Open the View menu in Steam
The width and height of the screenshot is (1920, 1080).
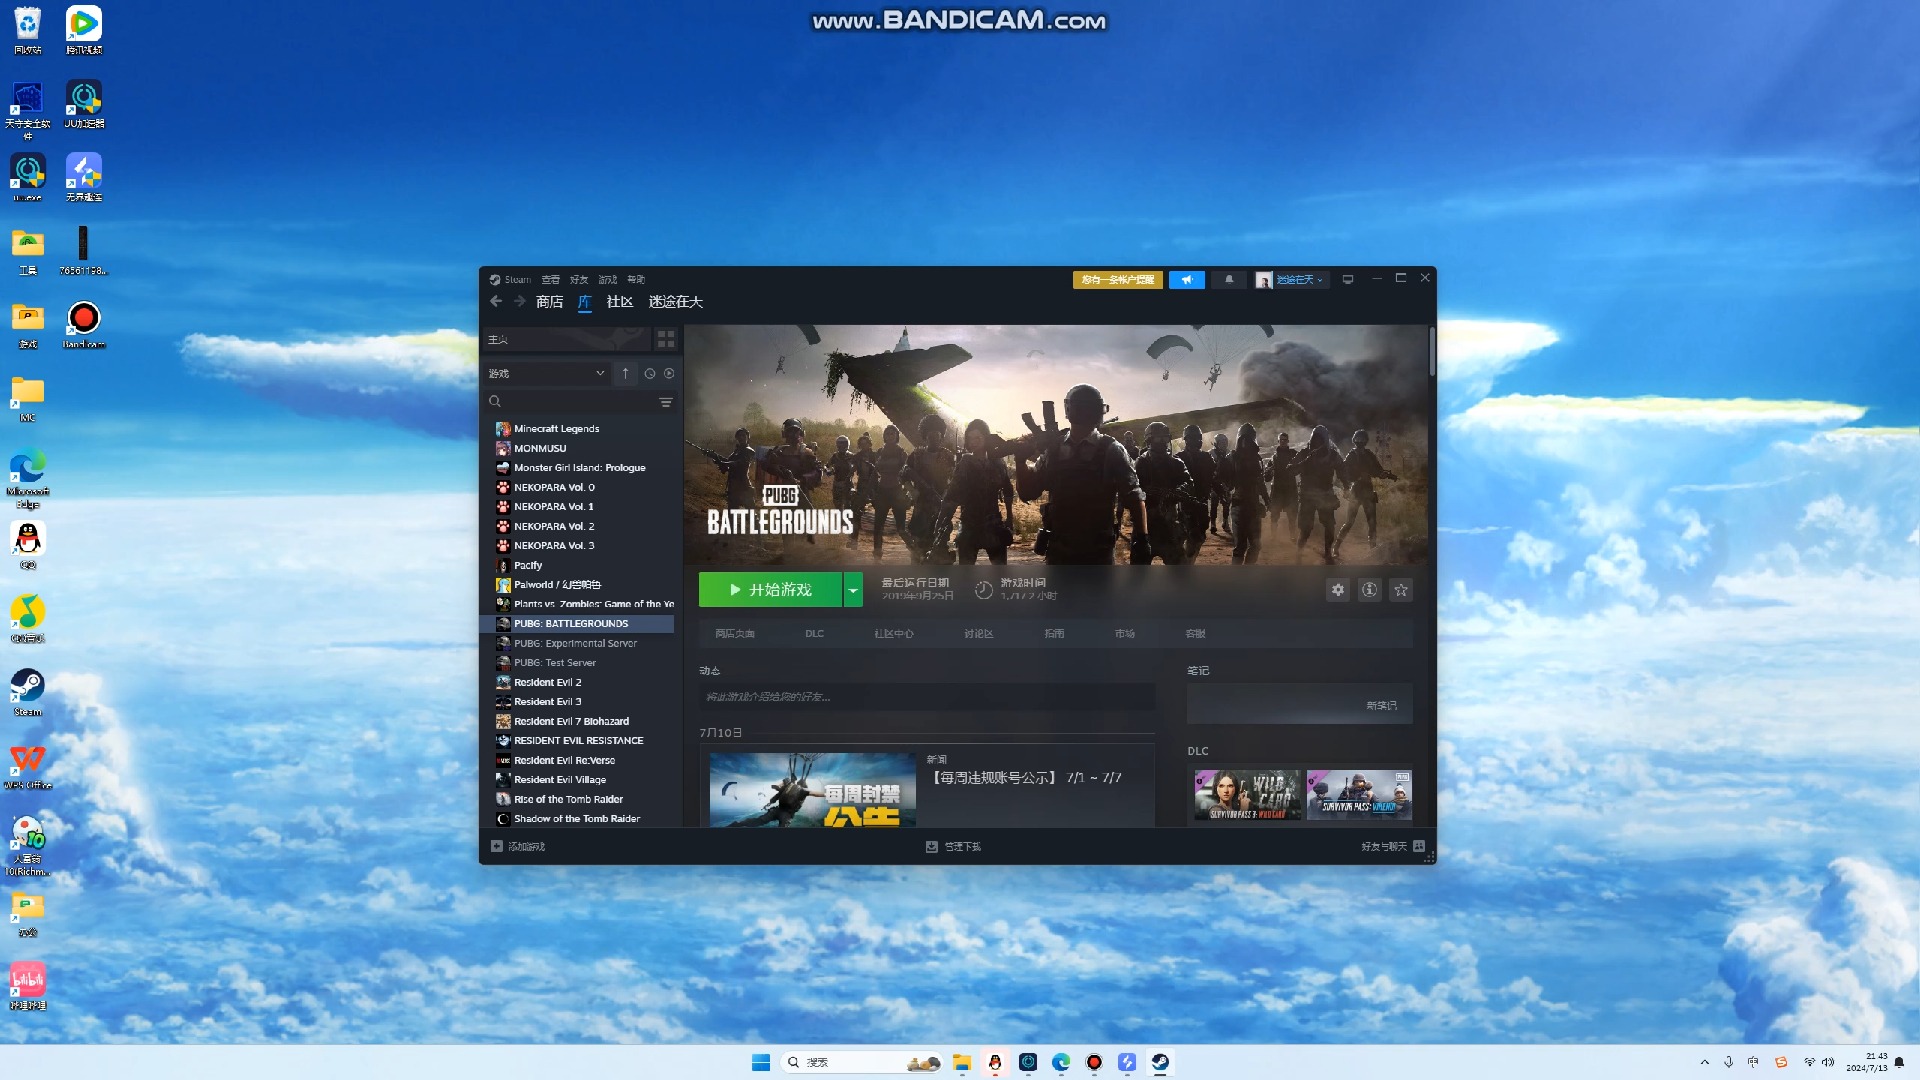tap(551, 280)
